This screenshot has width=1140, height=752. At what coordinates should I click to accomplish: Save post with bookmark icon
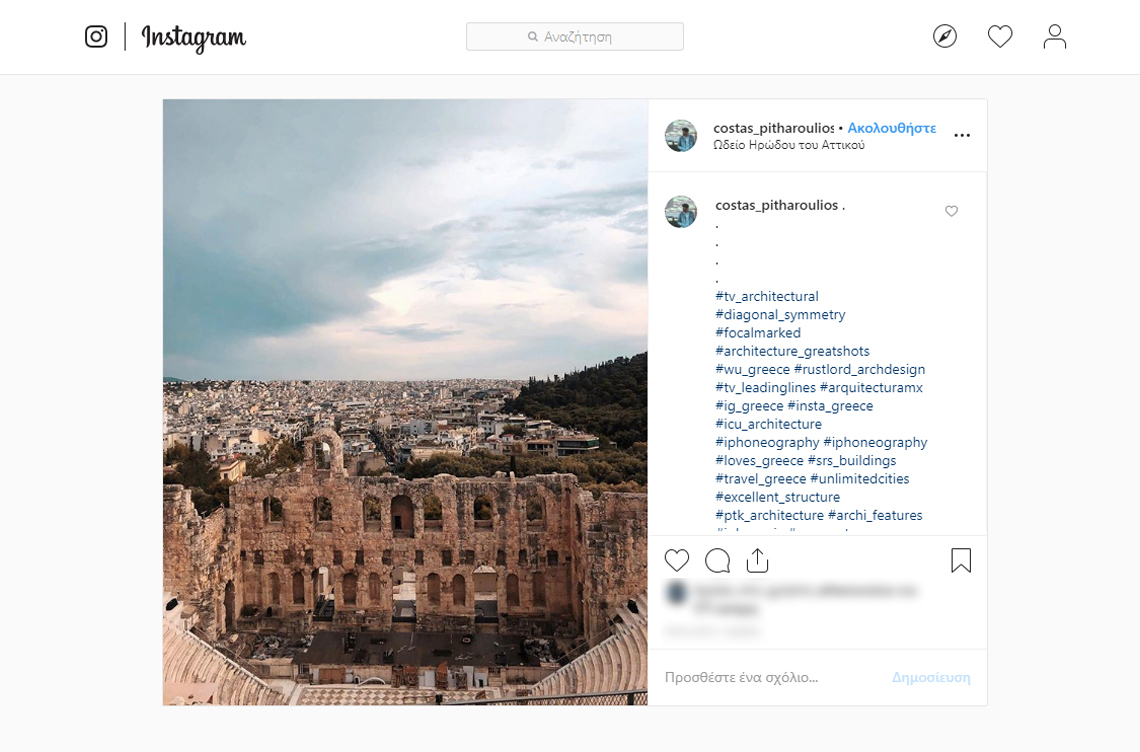tap(960, 561)
